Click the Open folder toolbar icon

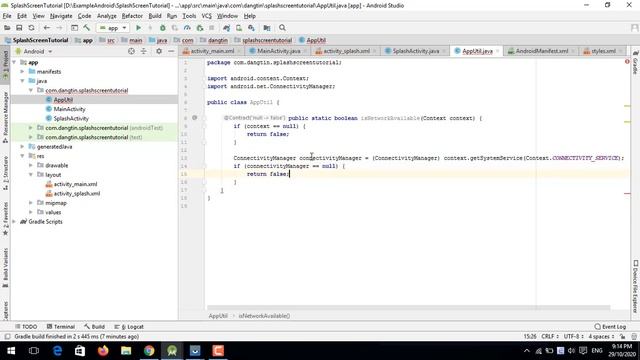point(7,28)
